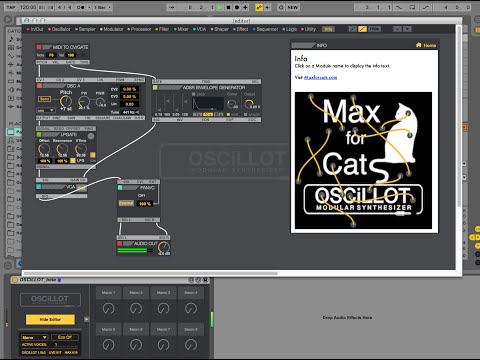Click the Hide Editor button

click(x=50, y=320)
